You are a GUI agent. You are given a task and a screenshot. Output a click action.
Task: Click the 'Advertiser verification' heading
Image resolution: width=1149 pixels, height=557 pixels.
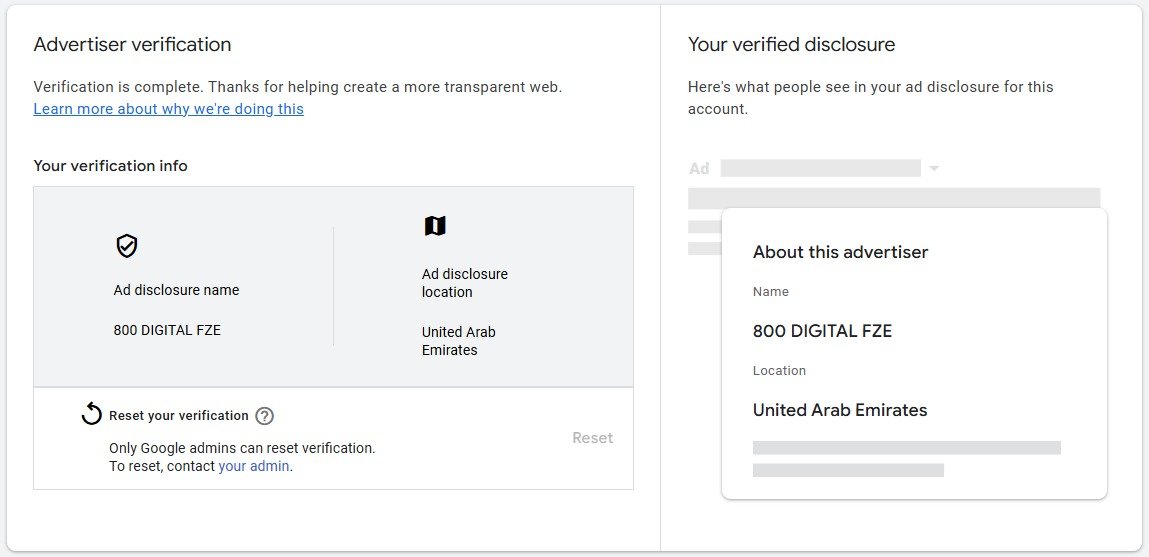click(x=133, y=45)
